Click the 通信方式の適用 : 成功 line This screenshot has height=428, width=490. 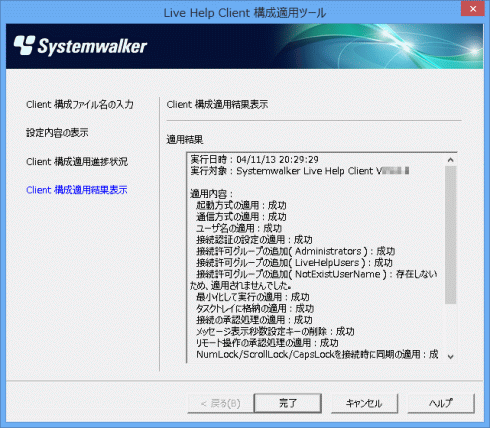(241, 217)
